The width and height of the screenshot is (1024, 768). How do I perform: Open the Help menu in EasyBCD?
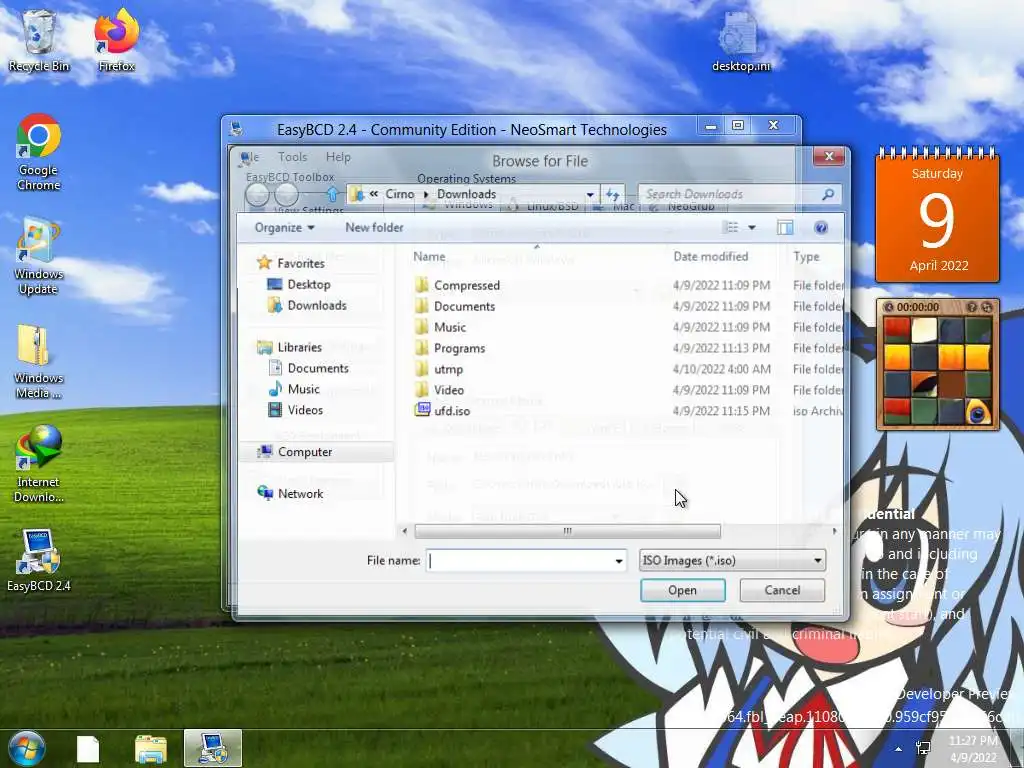(x=338, y=157)
